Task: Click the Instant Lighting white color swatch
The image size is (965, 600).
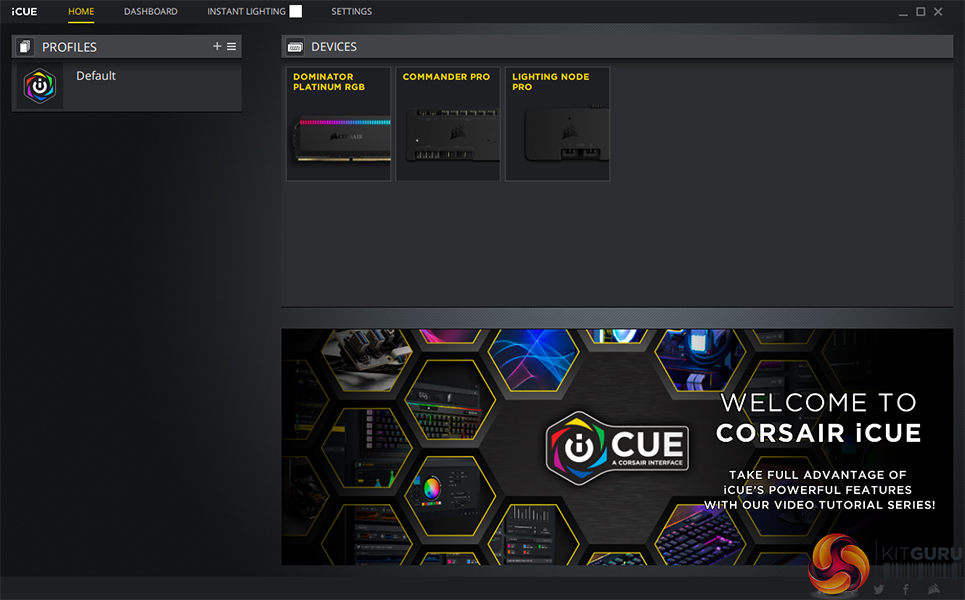Action: (296, 11)
